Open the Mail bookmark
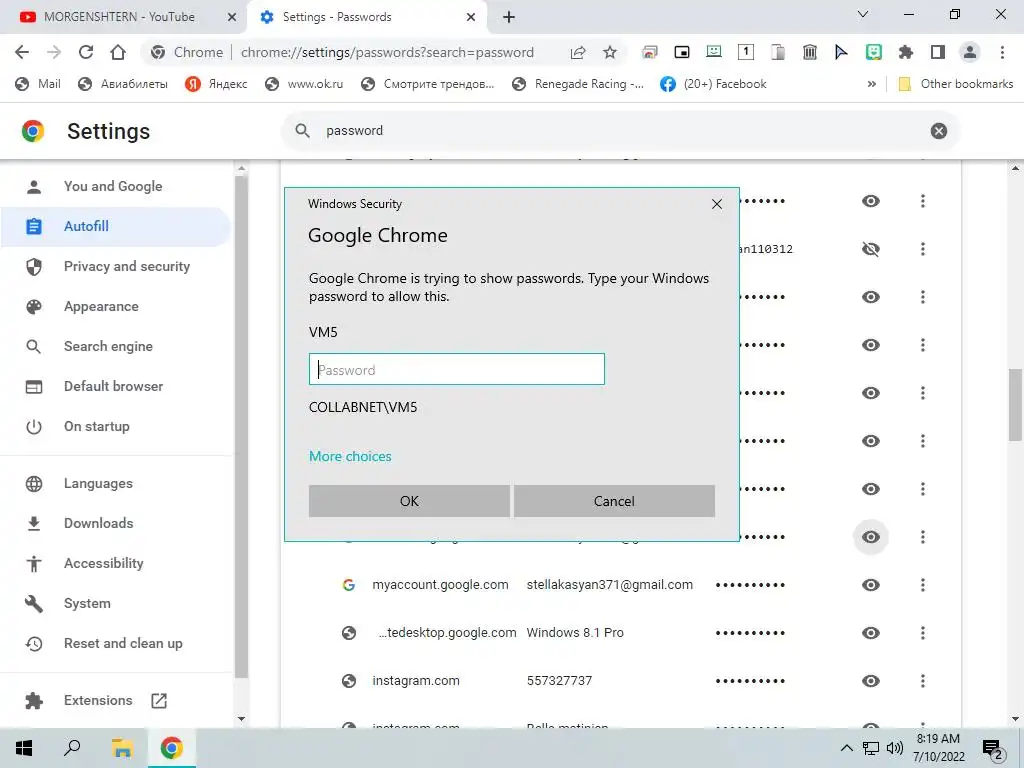 tap(38, 84)
